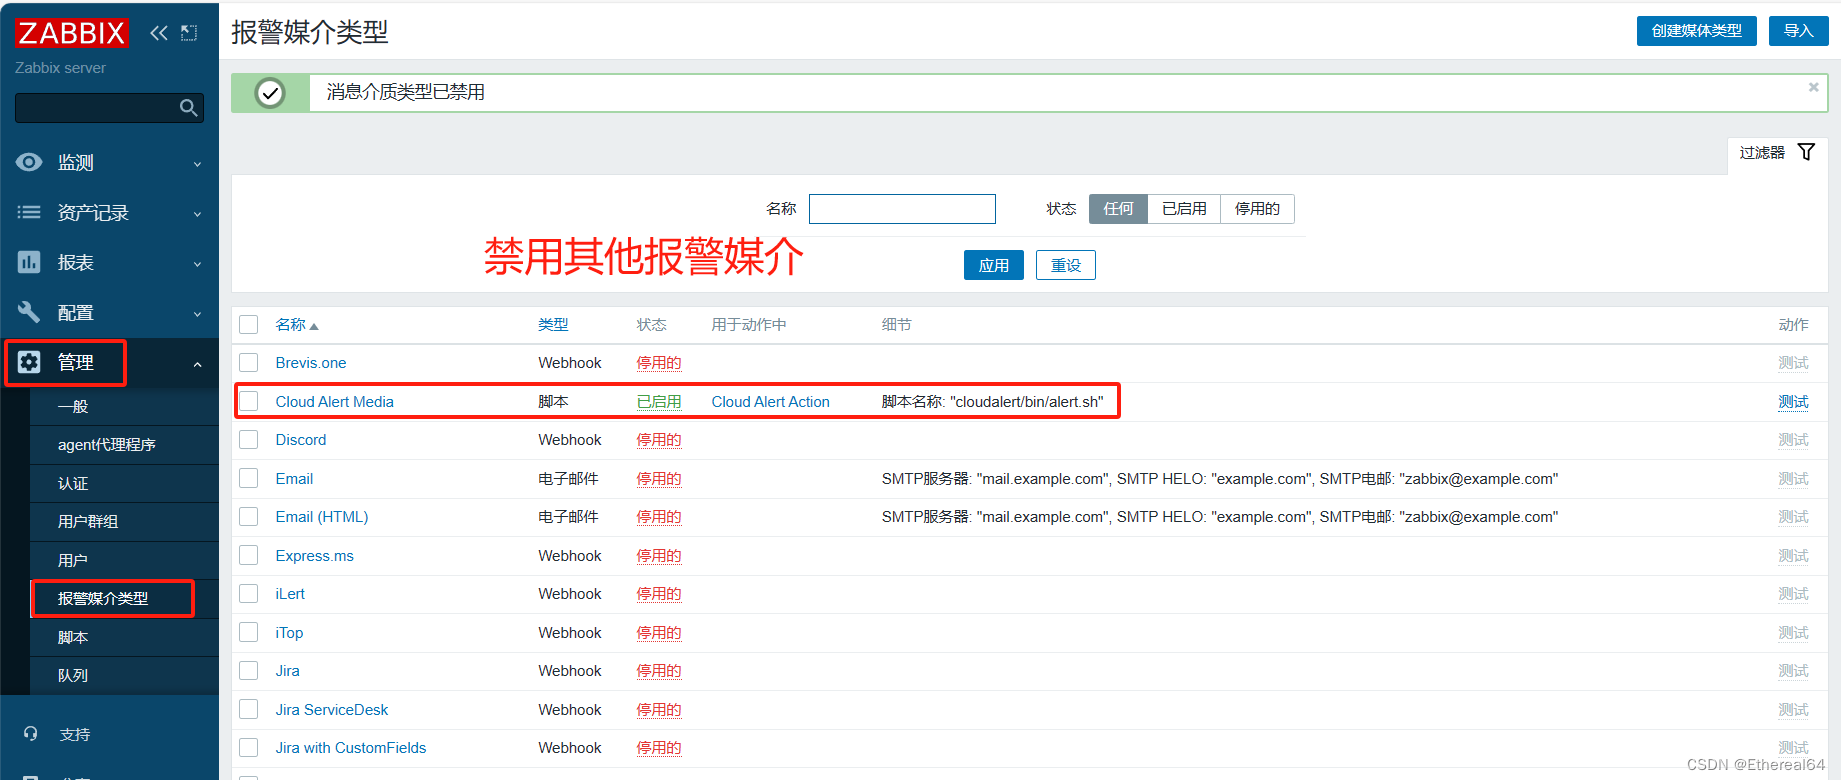Click the 导入 button
The height and width of the screenshot is (780, 1841).
pos(1798,31)
